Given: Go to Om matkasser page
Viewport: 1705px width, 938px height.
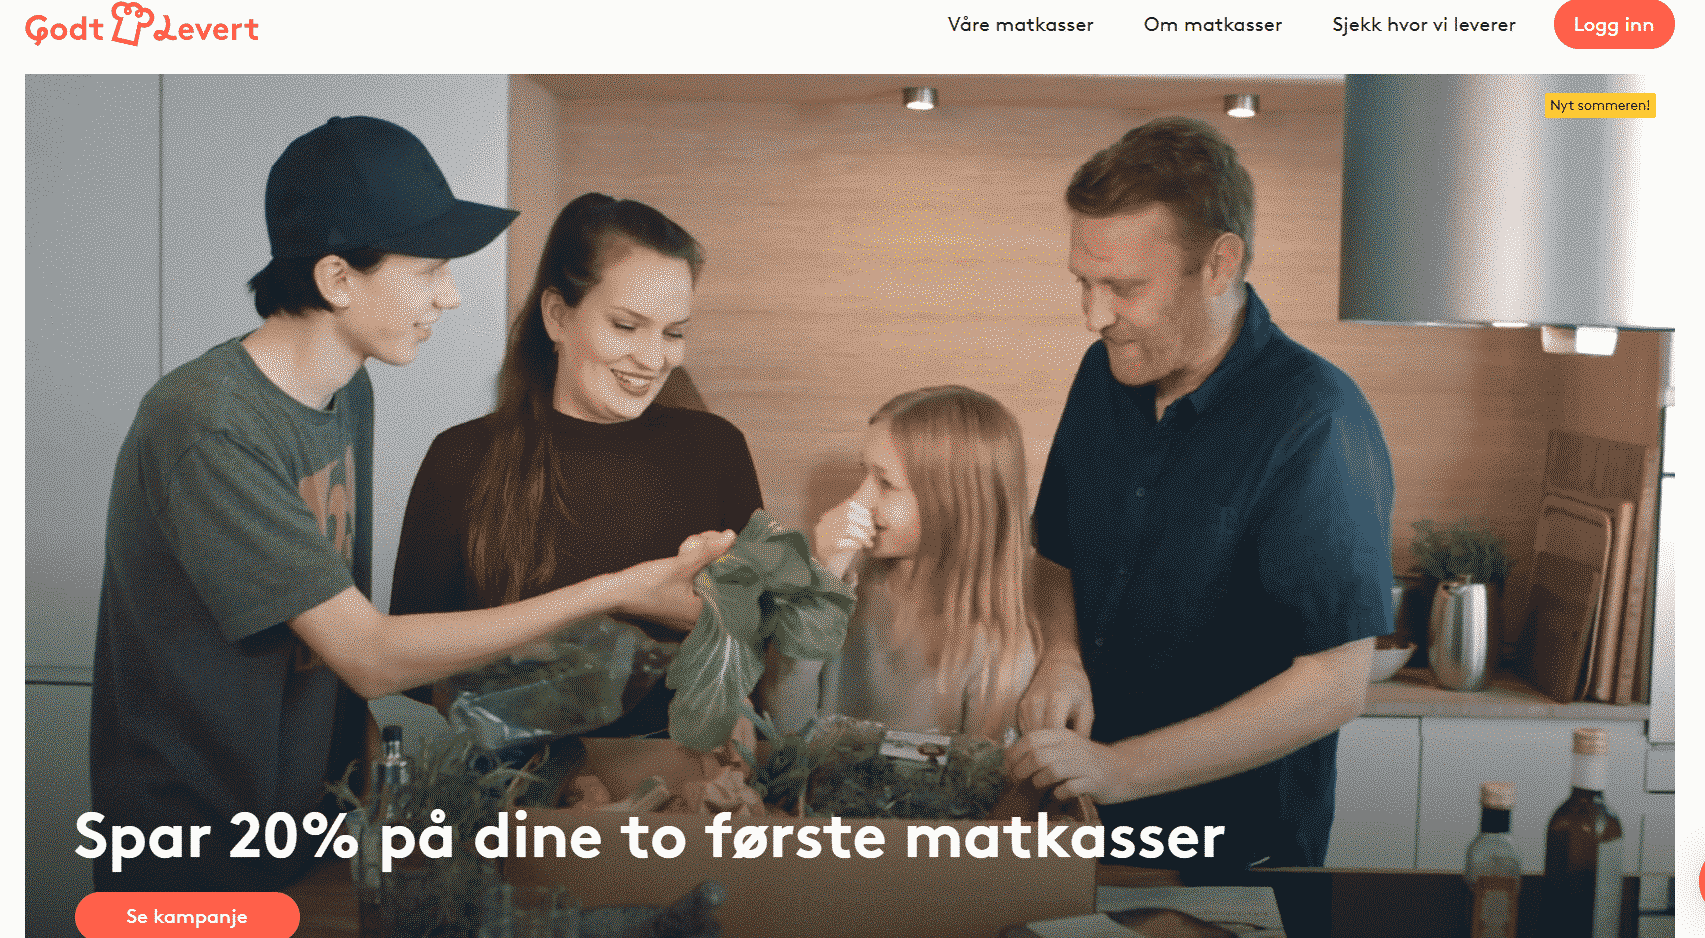Looking at the screenshot, I should click(x=1212, y=25).
